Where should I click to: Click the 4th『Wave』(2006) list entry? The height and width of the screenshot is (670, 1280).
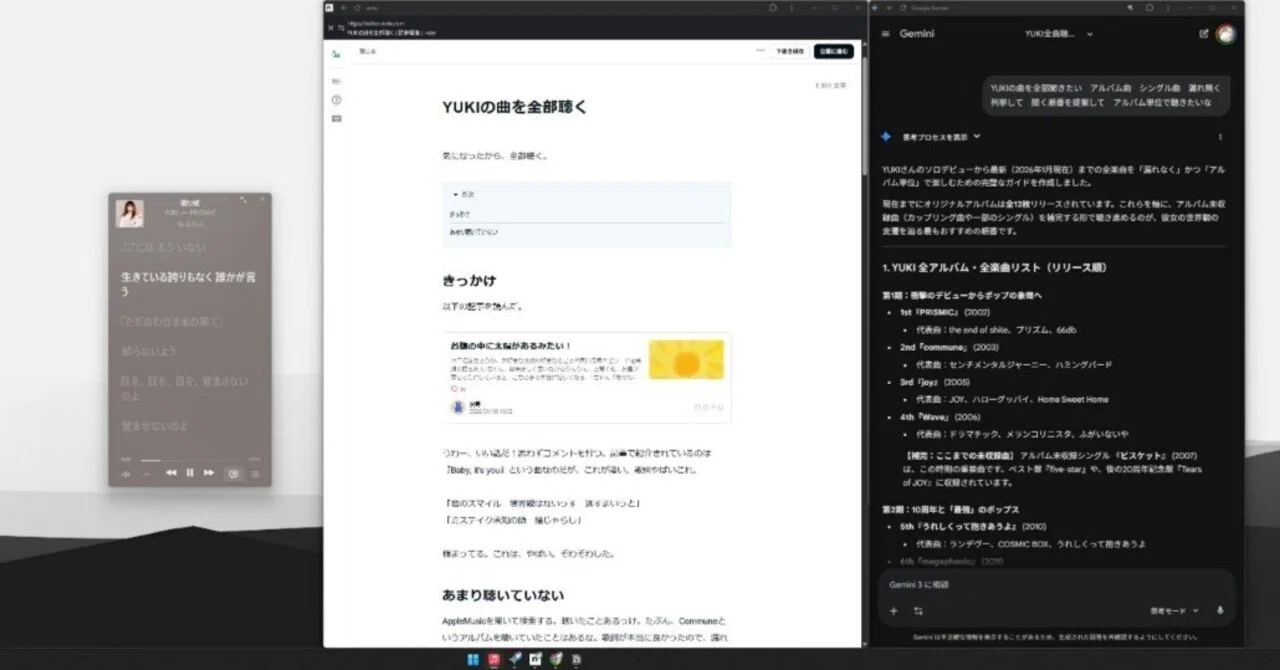pyautogui.click(x=939, y=417)
